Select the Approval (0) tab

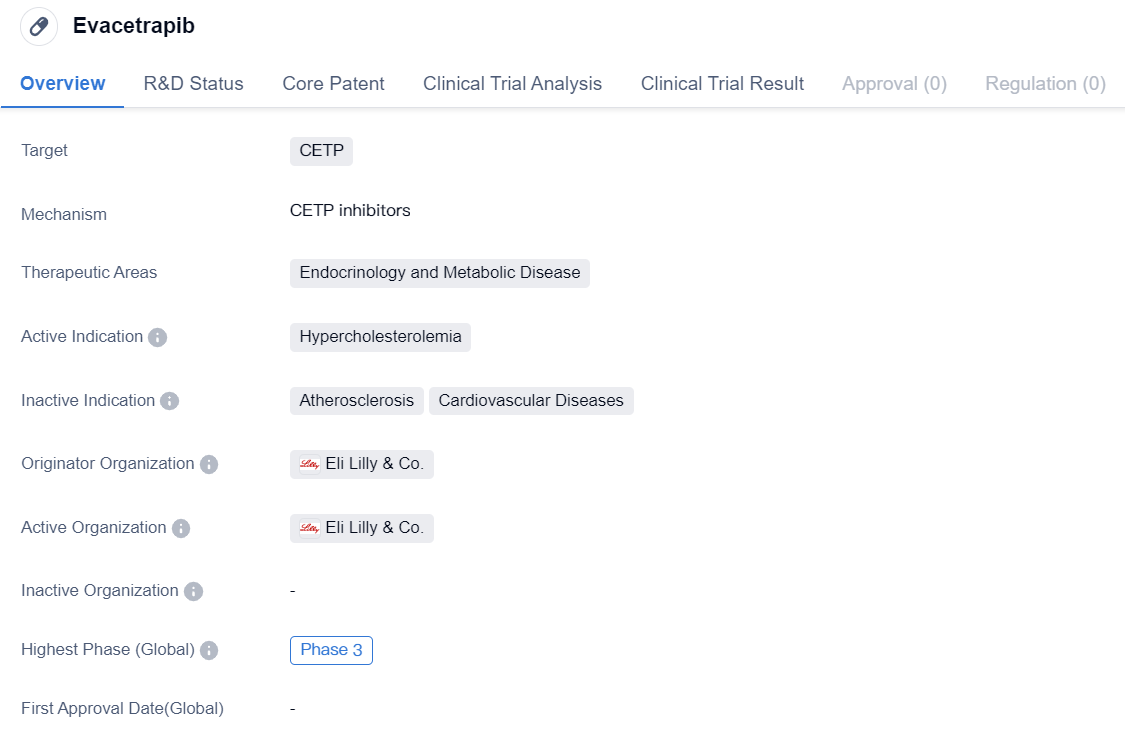(x=894, y=84)
